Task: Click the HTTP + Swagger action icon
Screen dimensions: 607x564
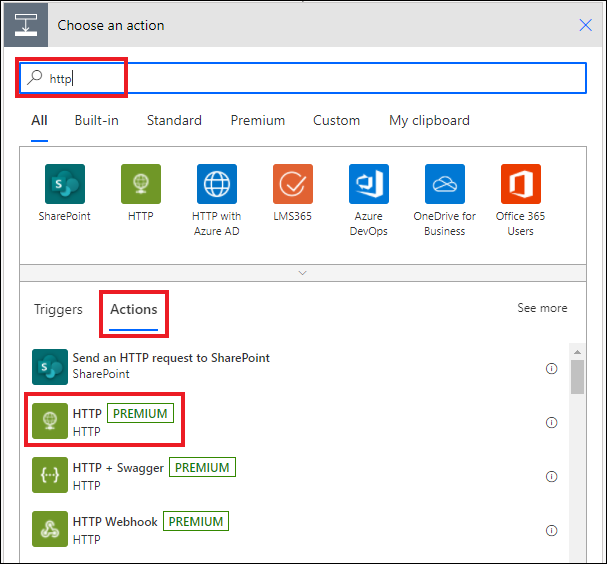Action: pyautogui.click(x=50, y=475)
